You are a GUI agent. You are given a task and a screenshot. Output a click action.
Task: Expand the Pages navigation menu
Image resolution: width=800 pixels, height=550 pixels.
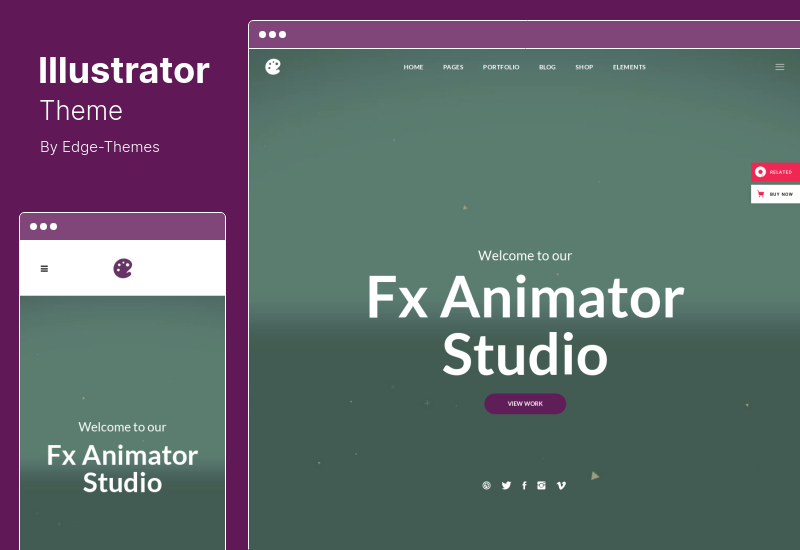tap(453, 67)
